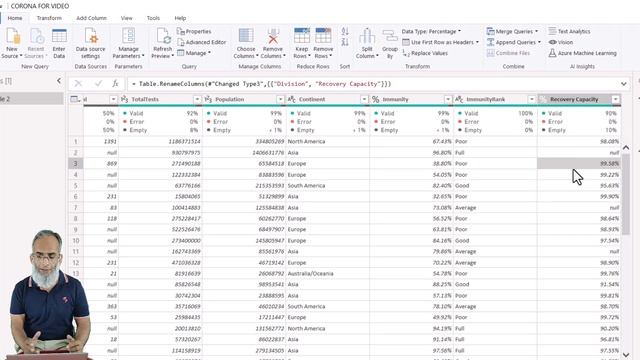Switch to the Tools tab
The width and height of the screenshot is (640, 360).
153,18
